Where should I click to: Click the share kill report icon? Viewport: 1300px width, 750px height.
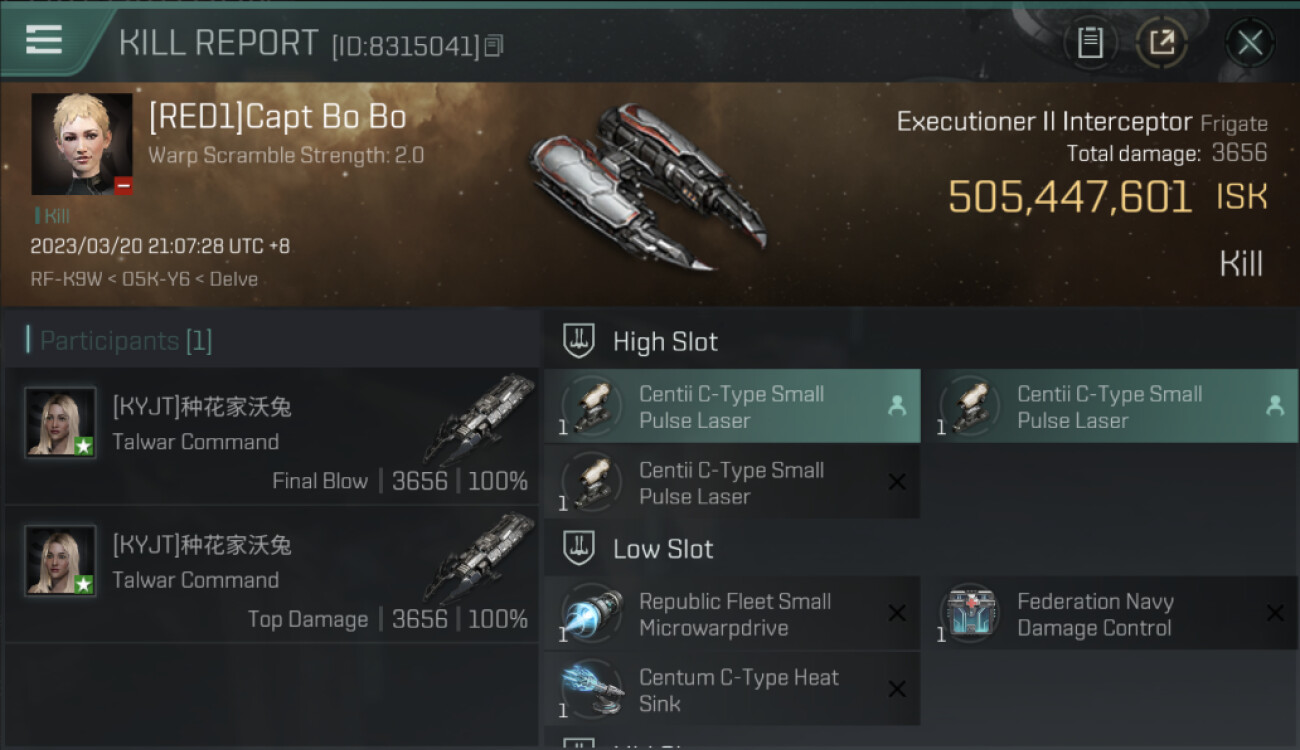tap(1162, 43)
